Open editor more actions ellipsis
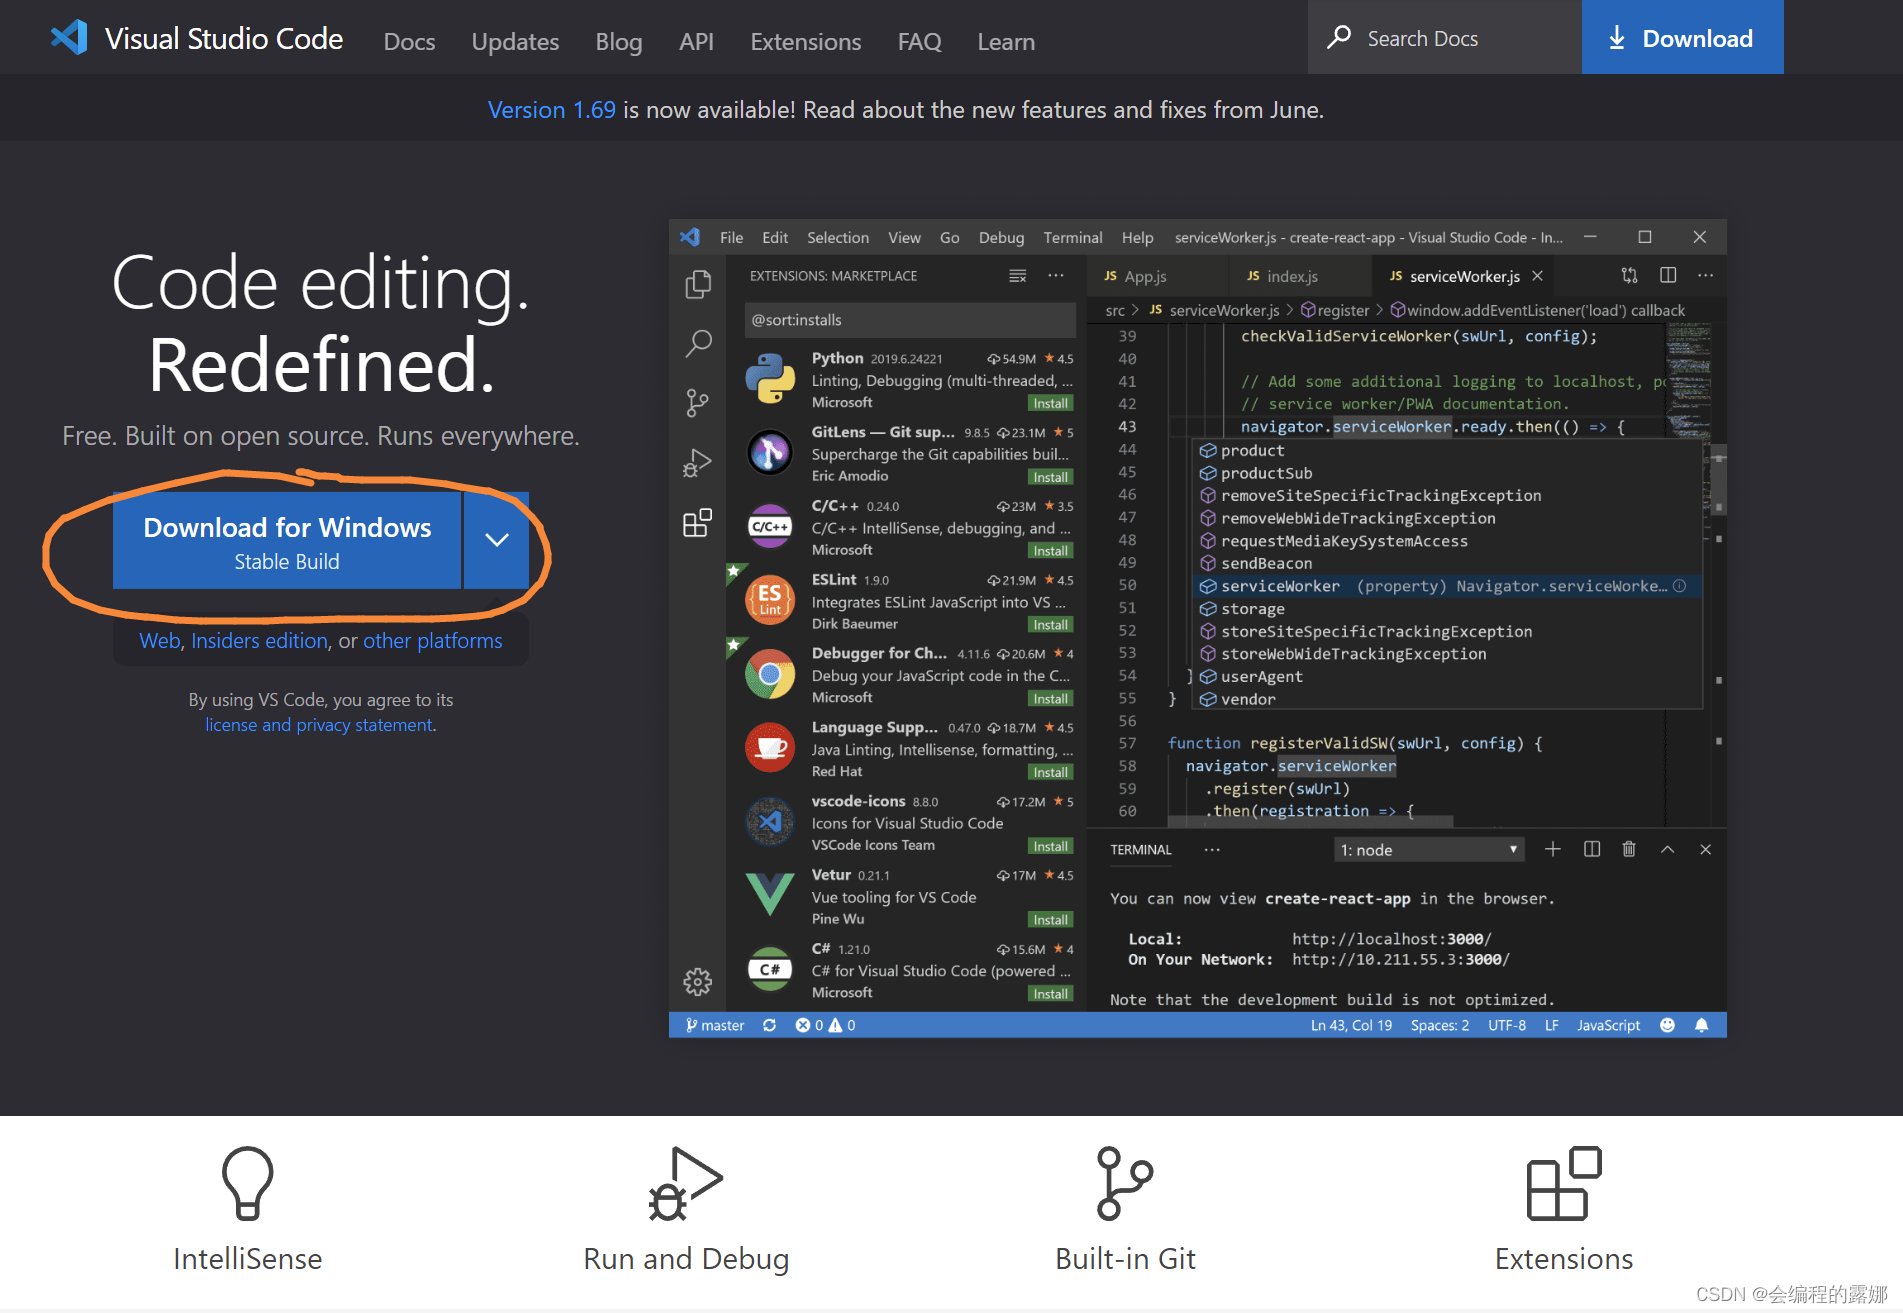 pyautogui.click(x=1706, y=275)
